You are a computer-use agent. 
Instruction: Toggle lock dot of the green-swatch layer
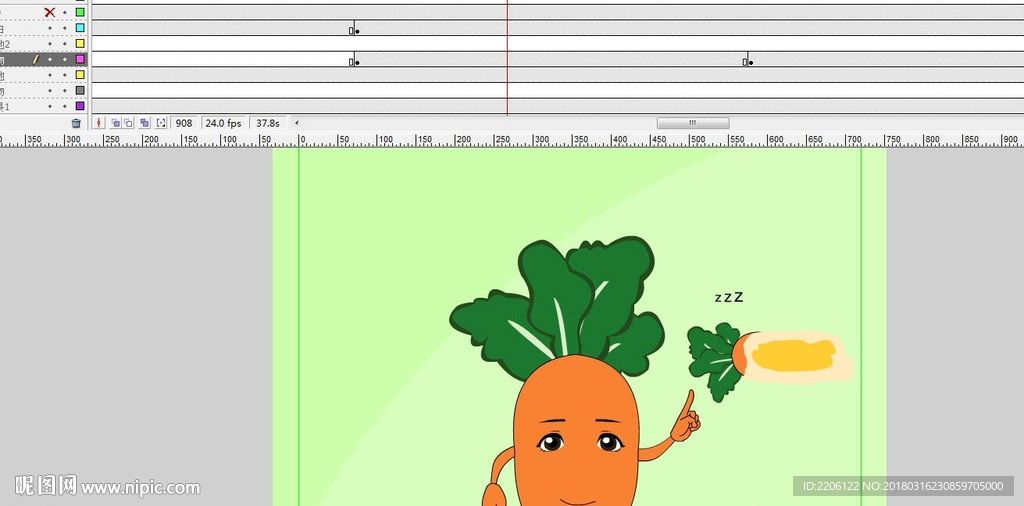click(x=65, y=12)
